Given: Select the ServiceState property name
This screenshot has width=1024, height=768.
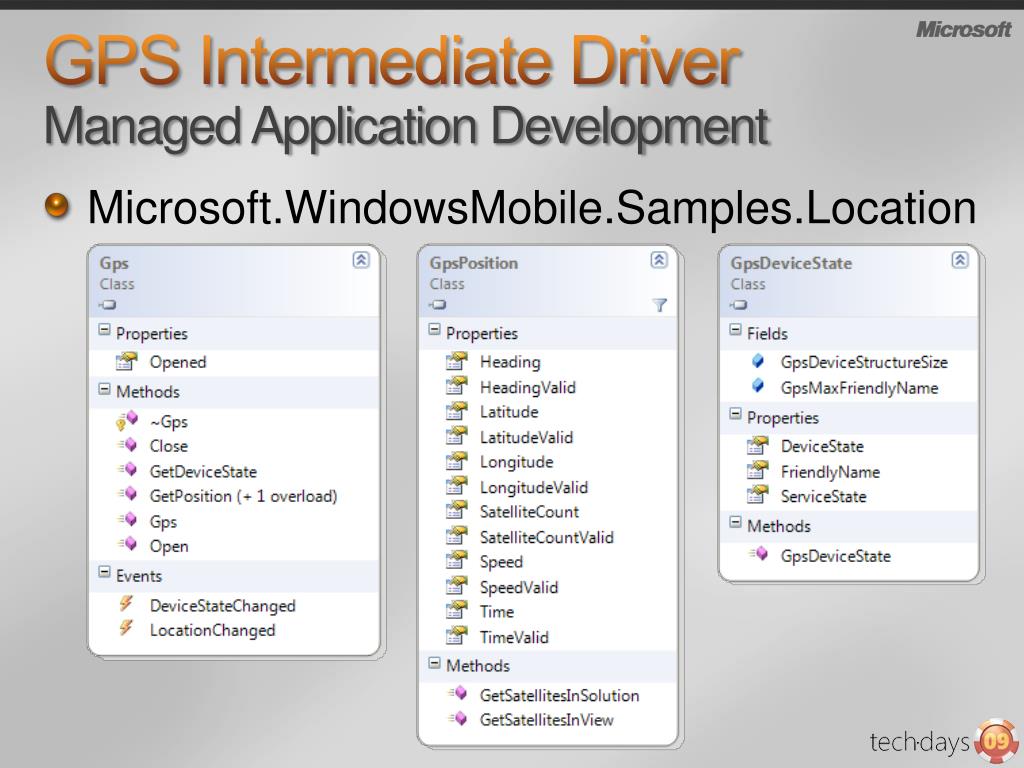Looking at the screenshot, I should coord(824,496).
